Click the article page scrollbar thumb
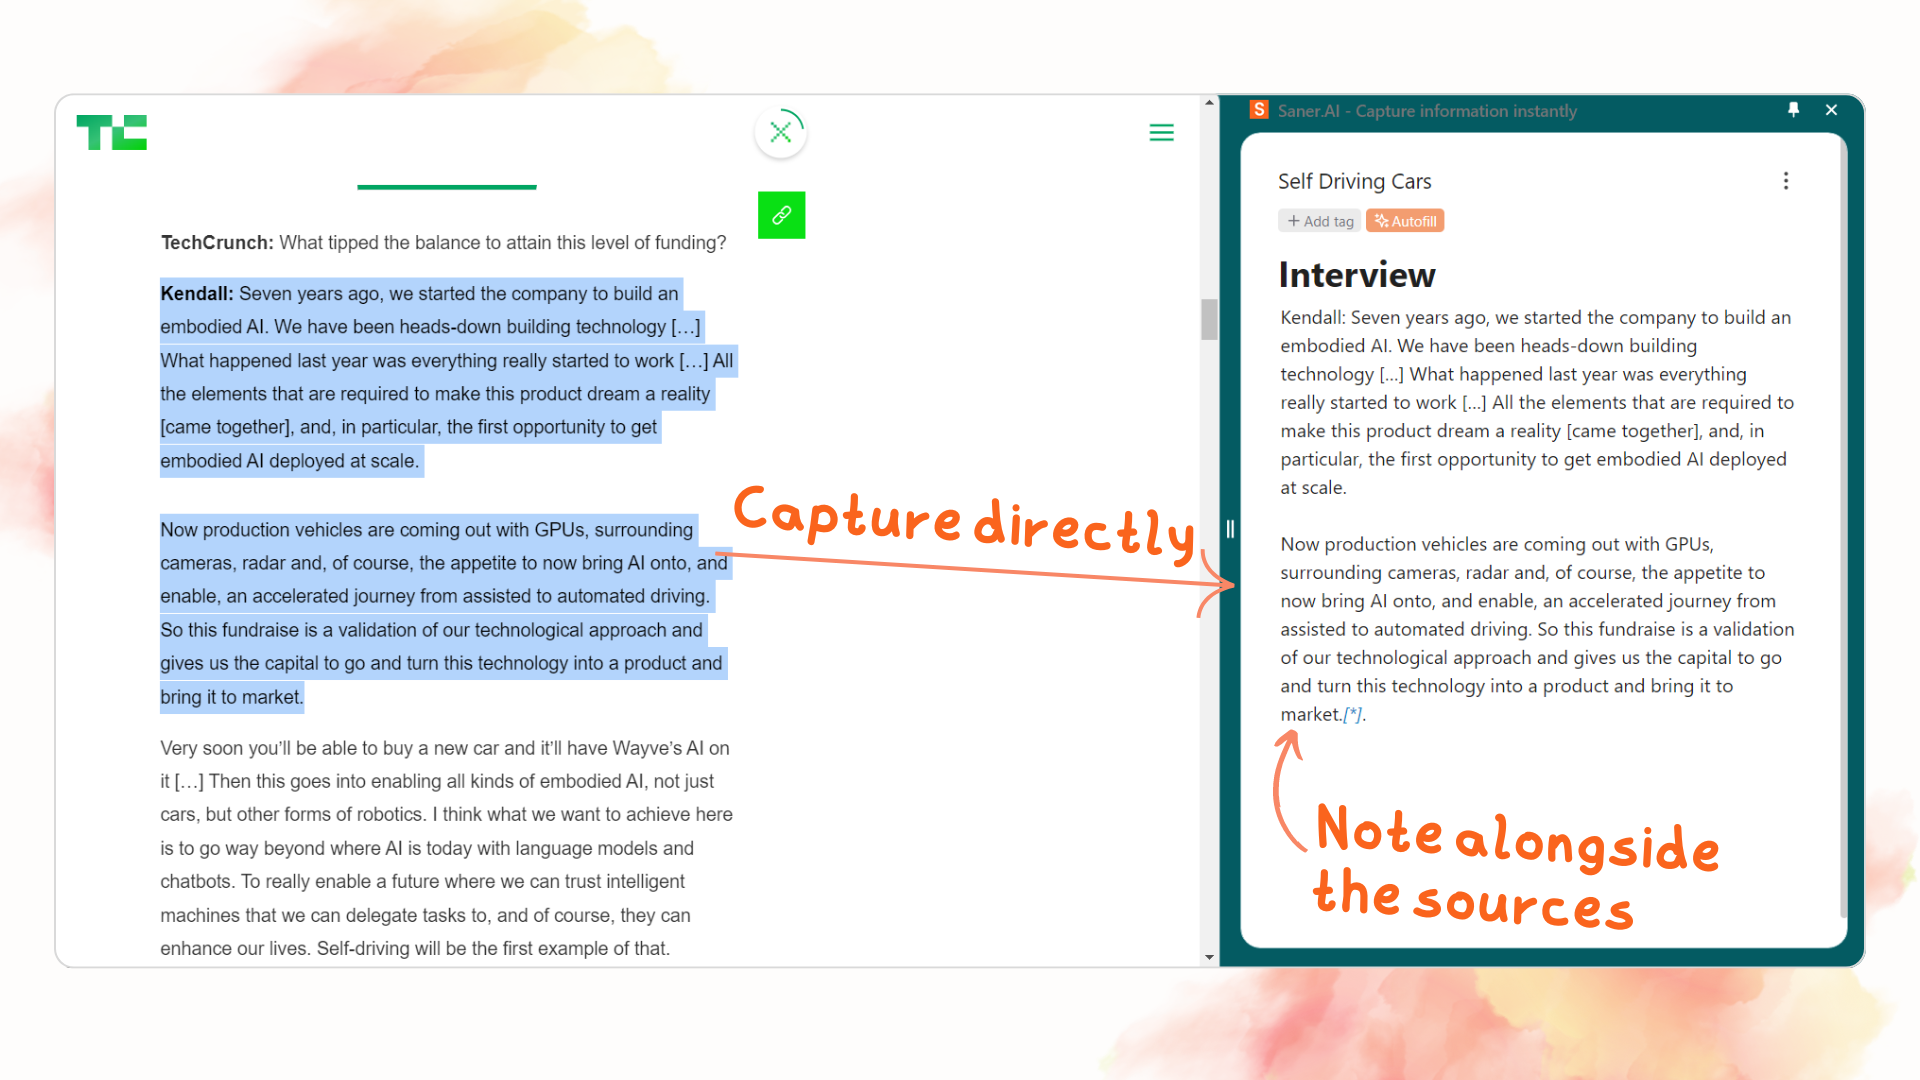This screenshot has width=1920, height=1080. 1209,320
